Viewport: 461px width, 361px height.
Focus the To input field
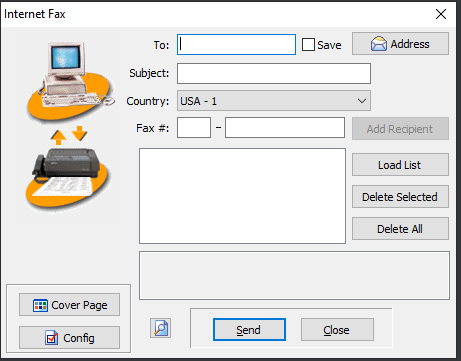(x=236, y=44)
